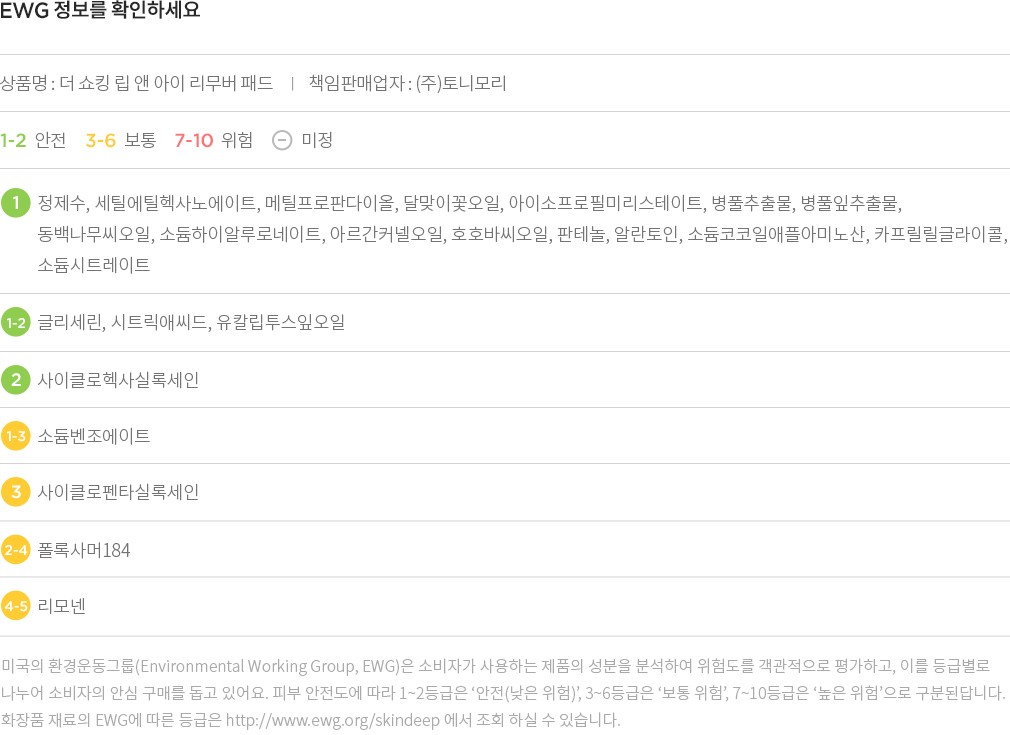Screen dimensions: 1010x735
Task: Click the product name 더 쇼킹 립 앤 아이 리무버 패드
Action: (166, 83)
